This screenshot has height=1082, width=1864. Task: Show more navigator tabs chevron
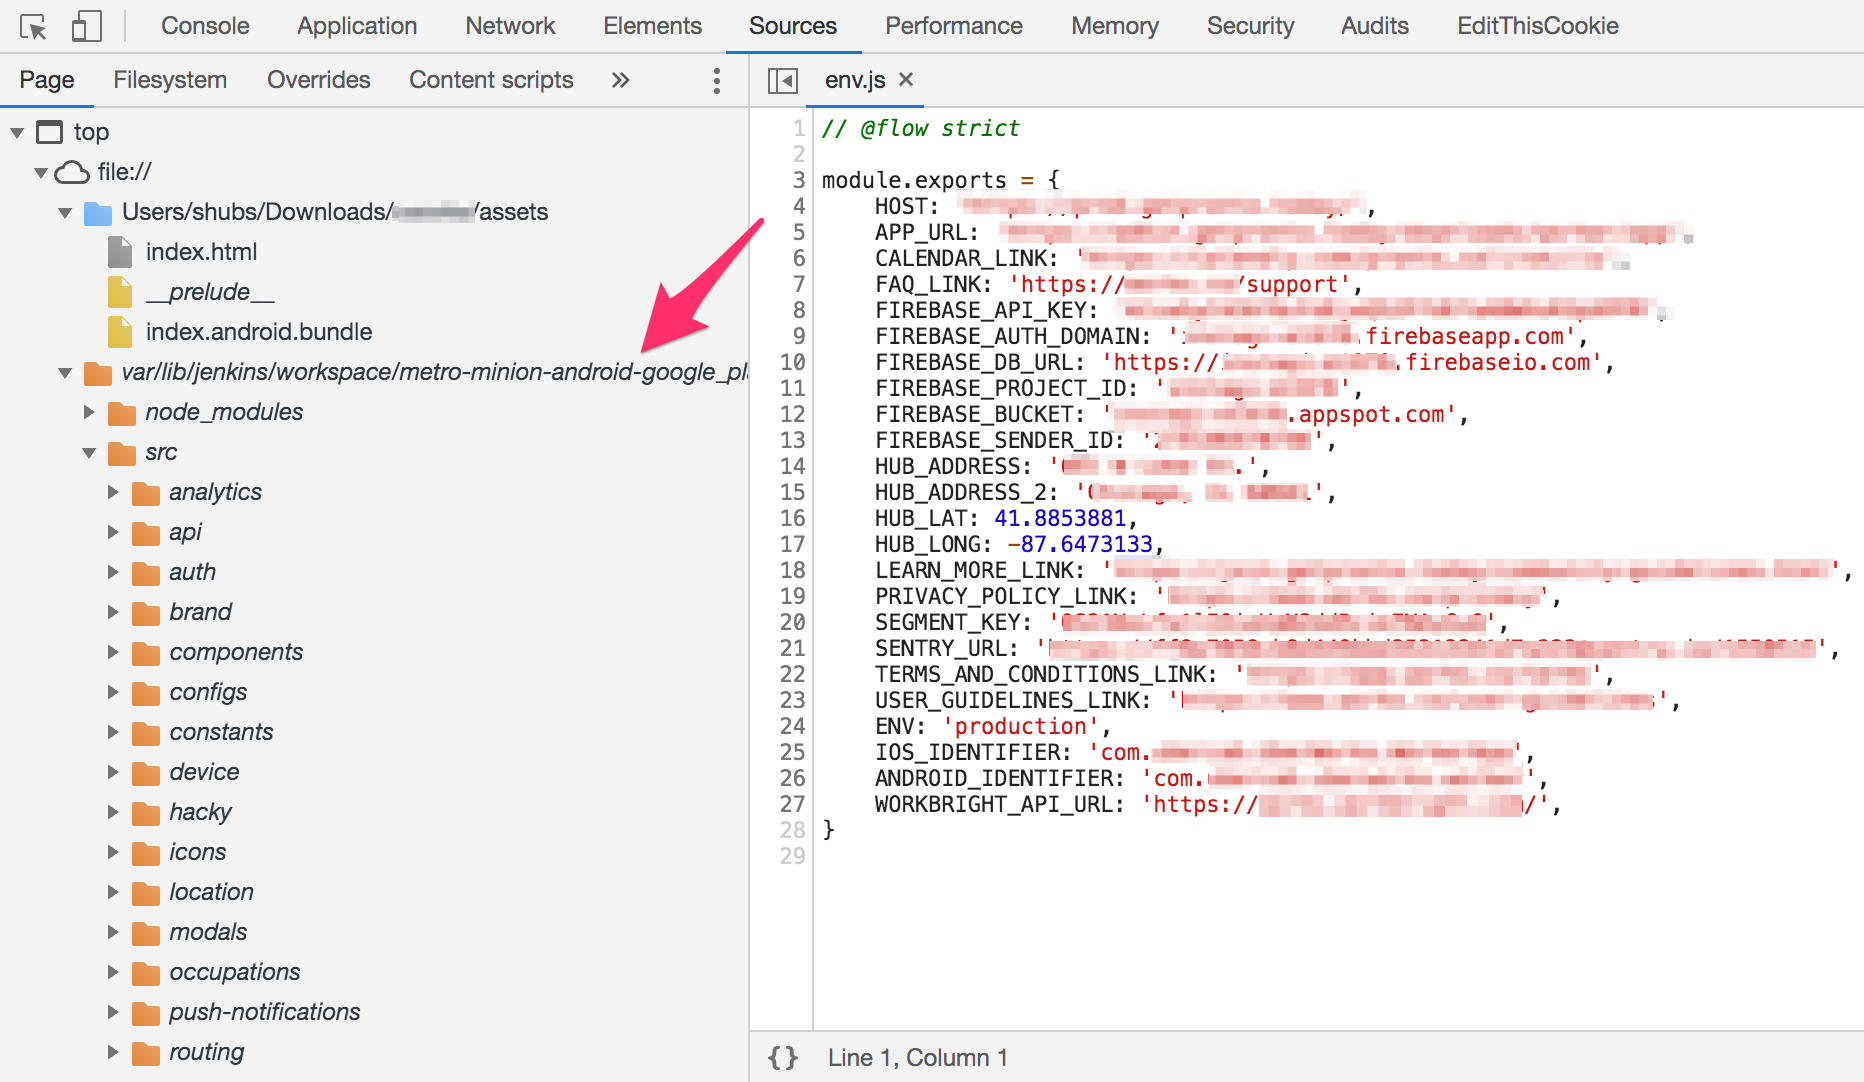click(x=621, y=80)
